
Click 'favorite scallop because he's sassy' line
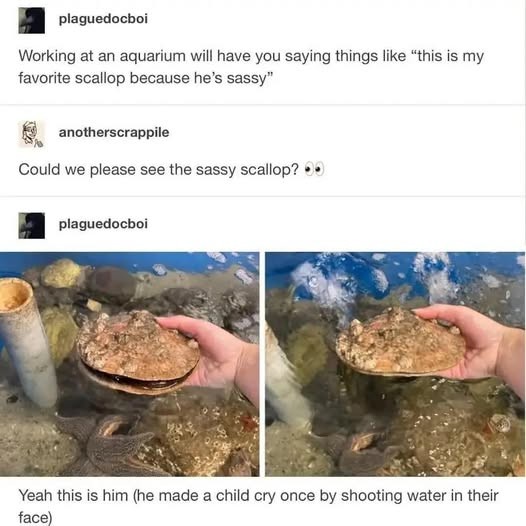tap(146, 78)
